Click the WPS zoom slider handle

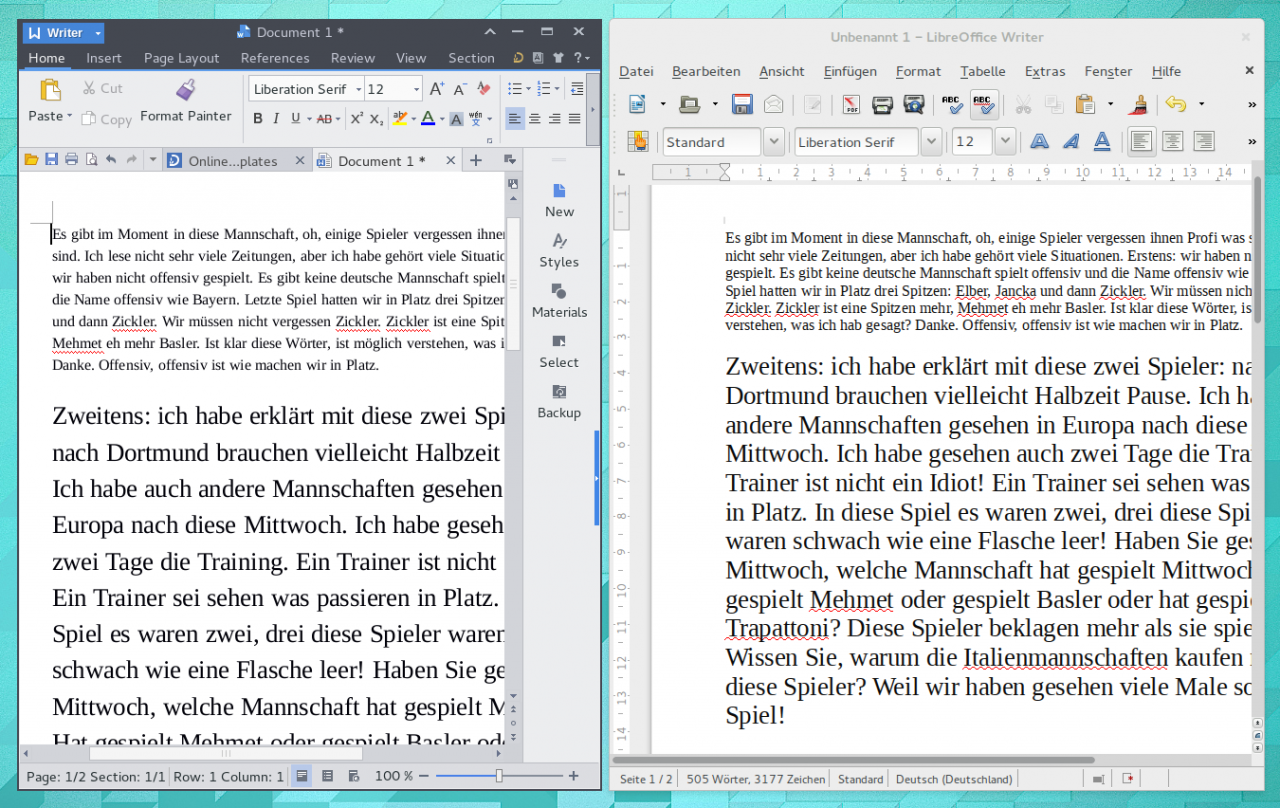tap(499, 776)
